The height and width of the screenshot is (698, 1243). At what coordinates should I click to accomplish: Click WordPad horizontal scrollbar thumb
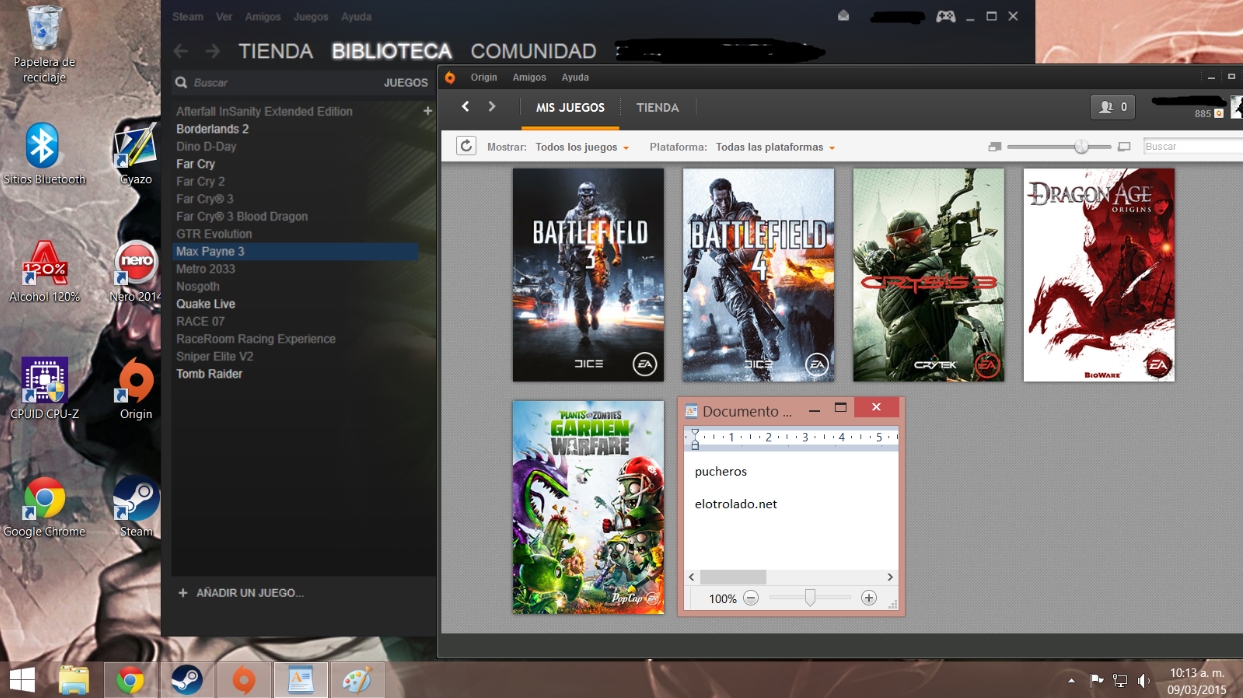coord(733,577)
